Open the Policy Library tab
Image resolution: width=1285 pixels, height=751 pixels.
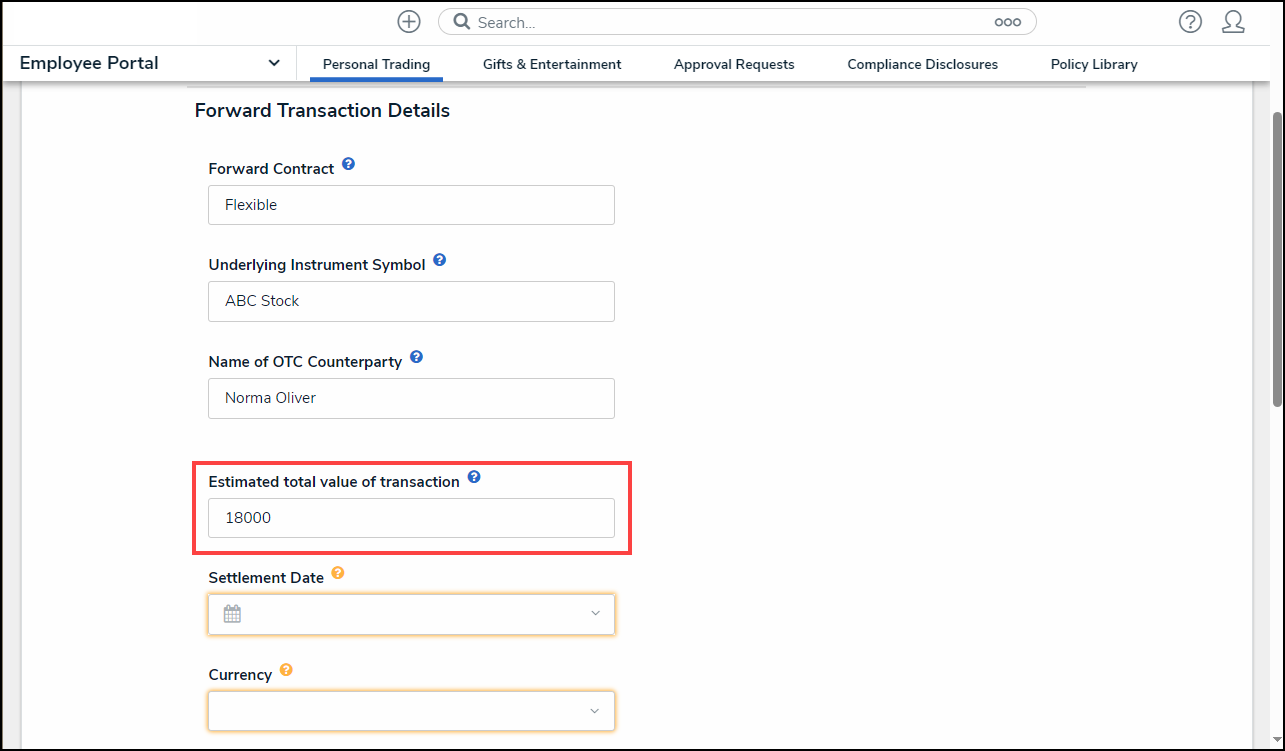(1094, 64)
